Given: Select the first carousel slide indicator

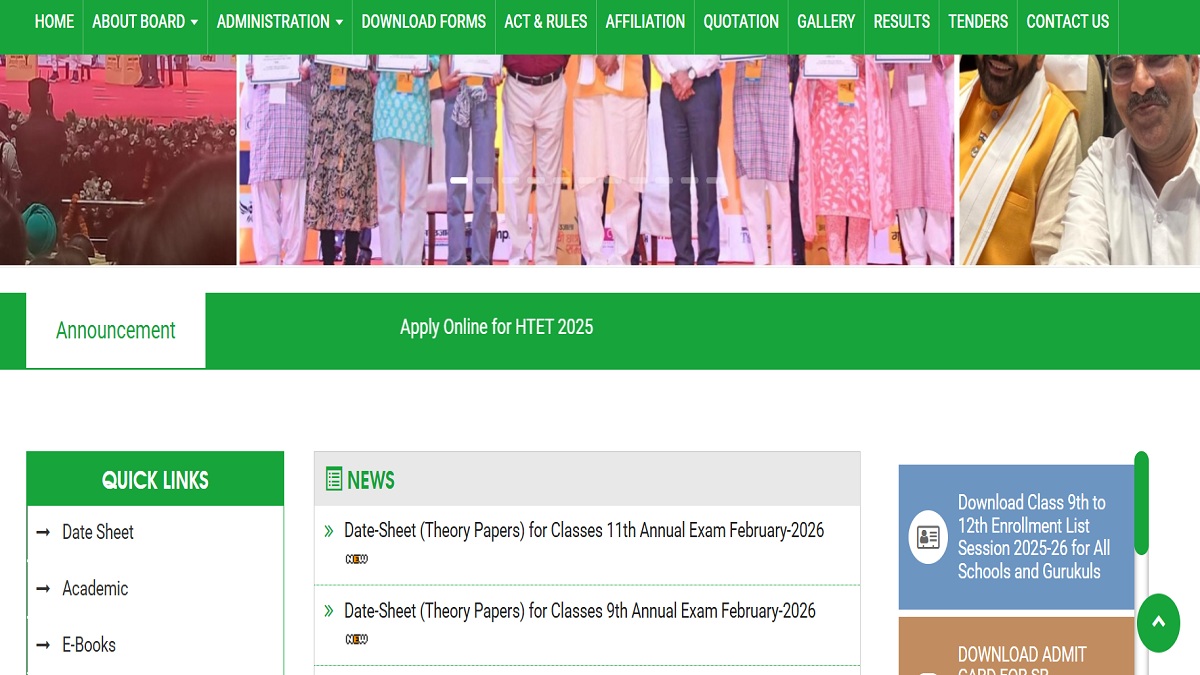Looking at the screenshot, I should click(x=460, y=180).
